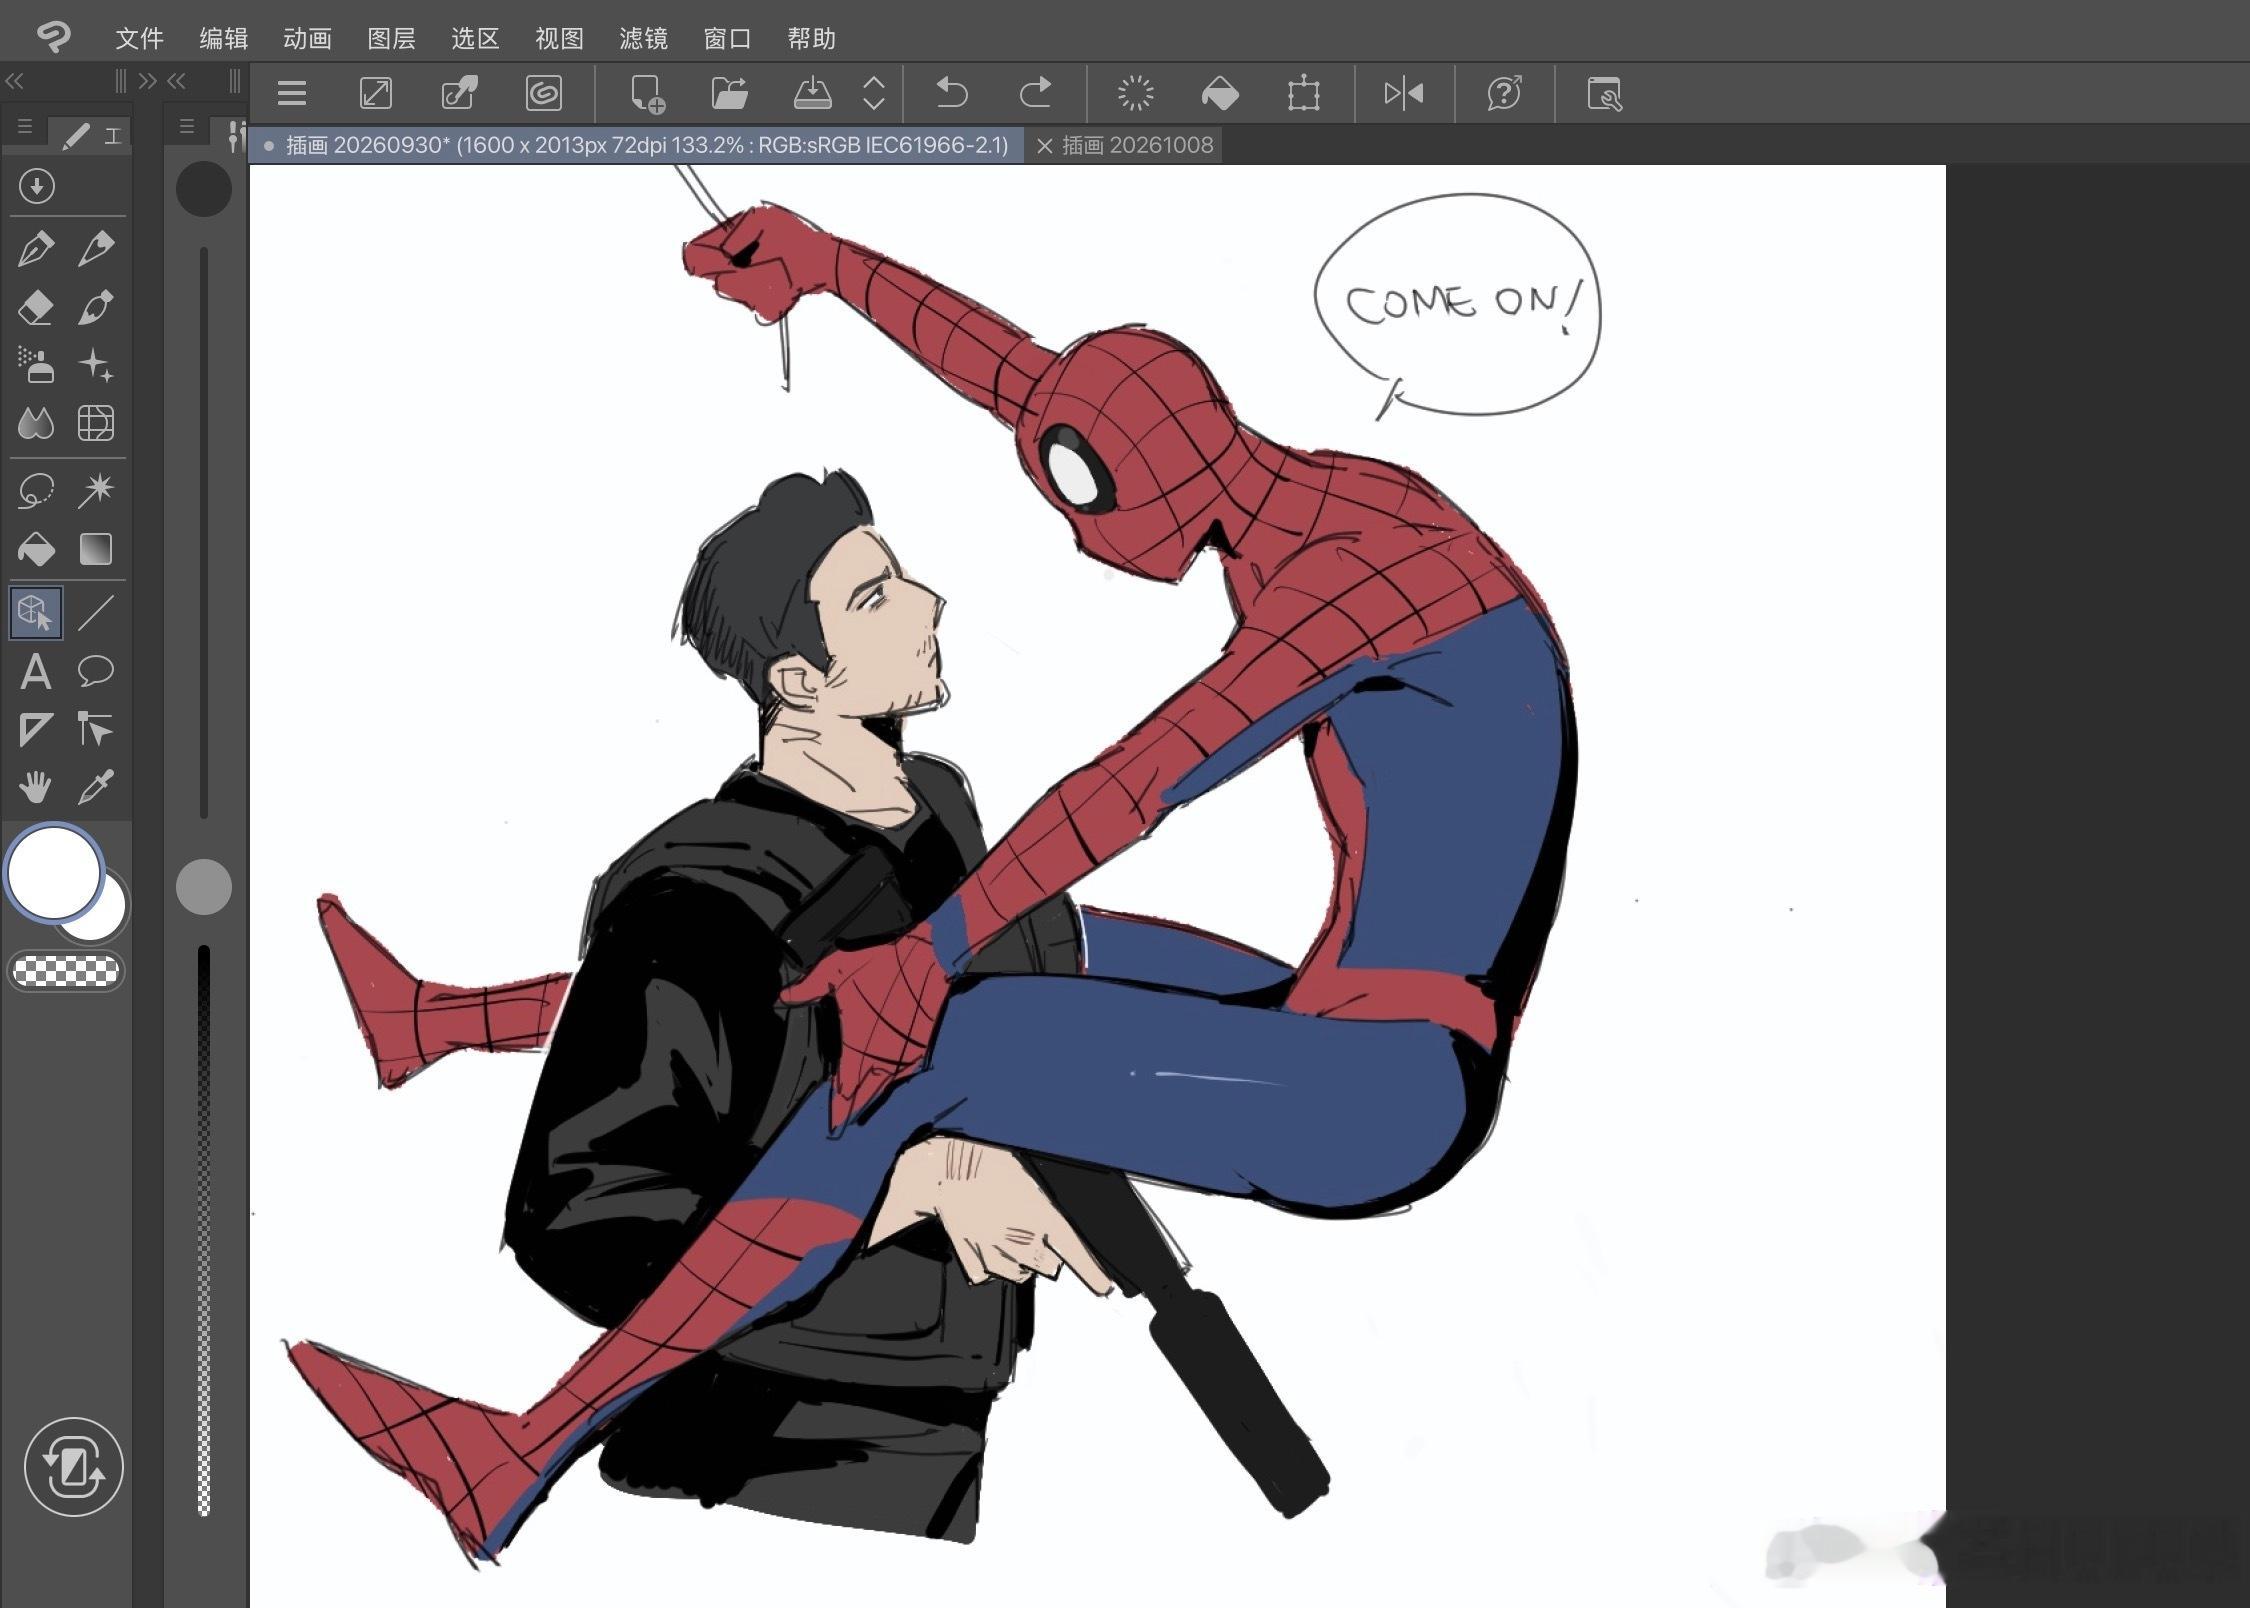2250x1608 pixels.
Task: Select the straight Line figure tool
Action: (x=96, y=612)
